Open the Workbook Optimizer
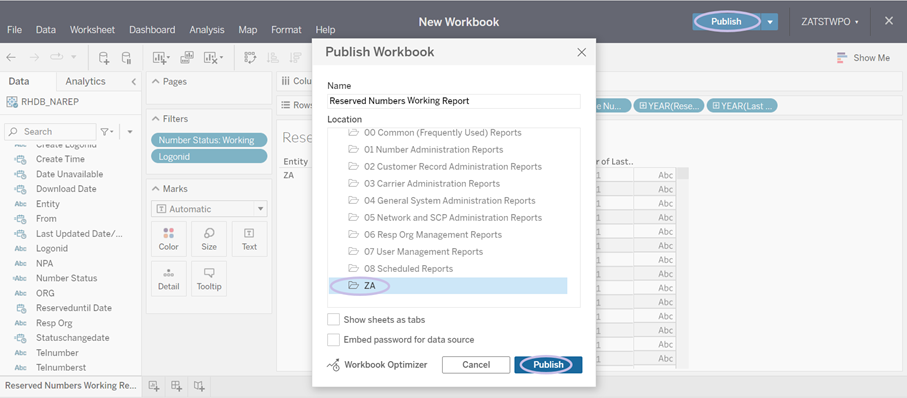 [x=378, y=364]
